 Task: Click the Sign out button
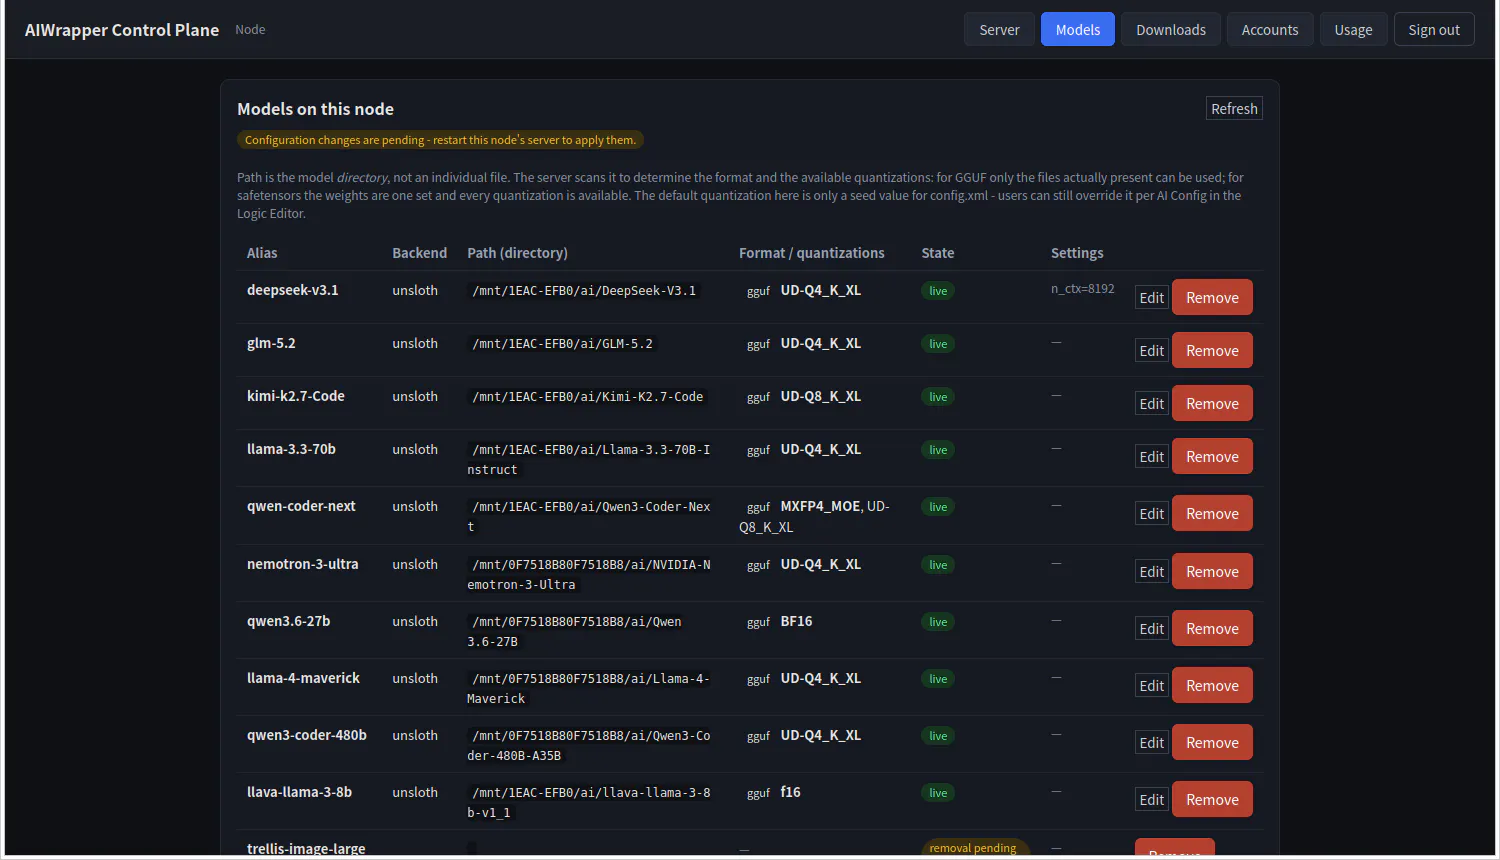pyautogui.click(x=1434, y=30)
